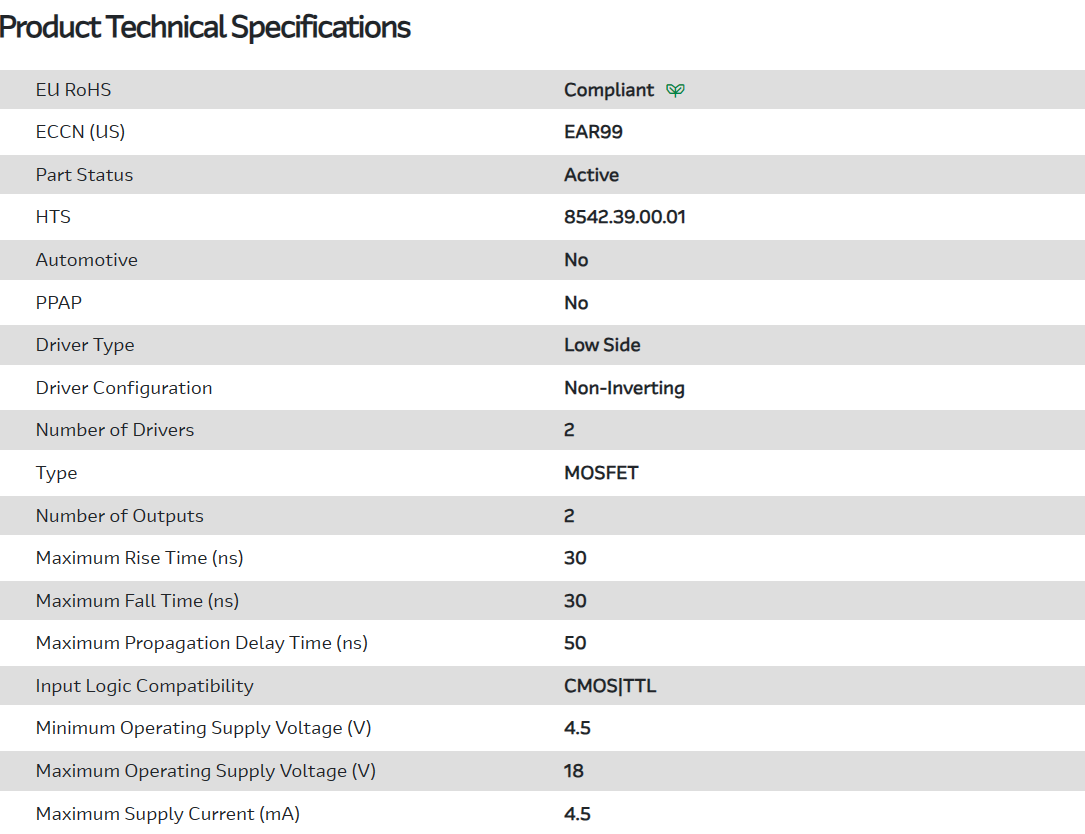This screenshot has height=834, width=1085.
Task: Select the EAR99 value for ECCN
Action: (593, 132)
